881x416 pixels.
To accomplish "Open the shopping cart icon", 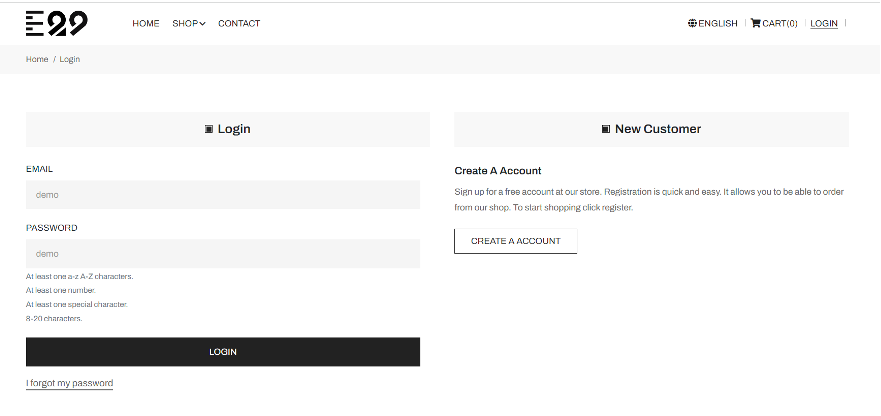I will coord(755,23).
